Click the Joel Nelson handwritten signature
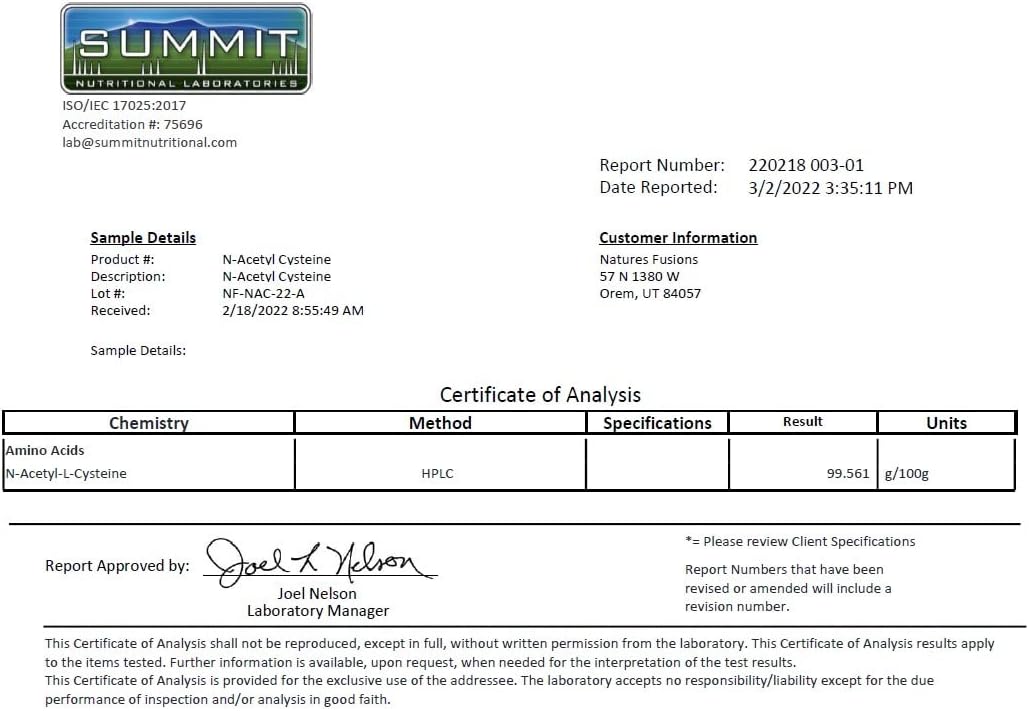Viewport: 1029px width, 711px height. coord(320,563)
